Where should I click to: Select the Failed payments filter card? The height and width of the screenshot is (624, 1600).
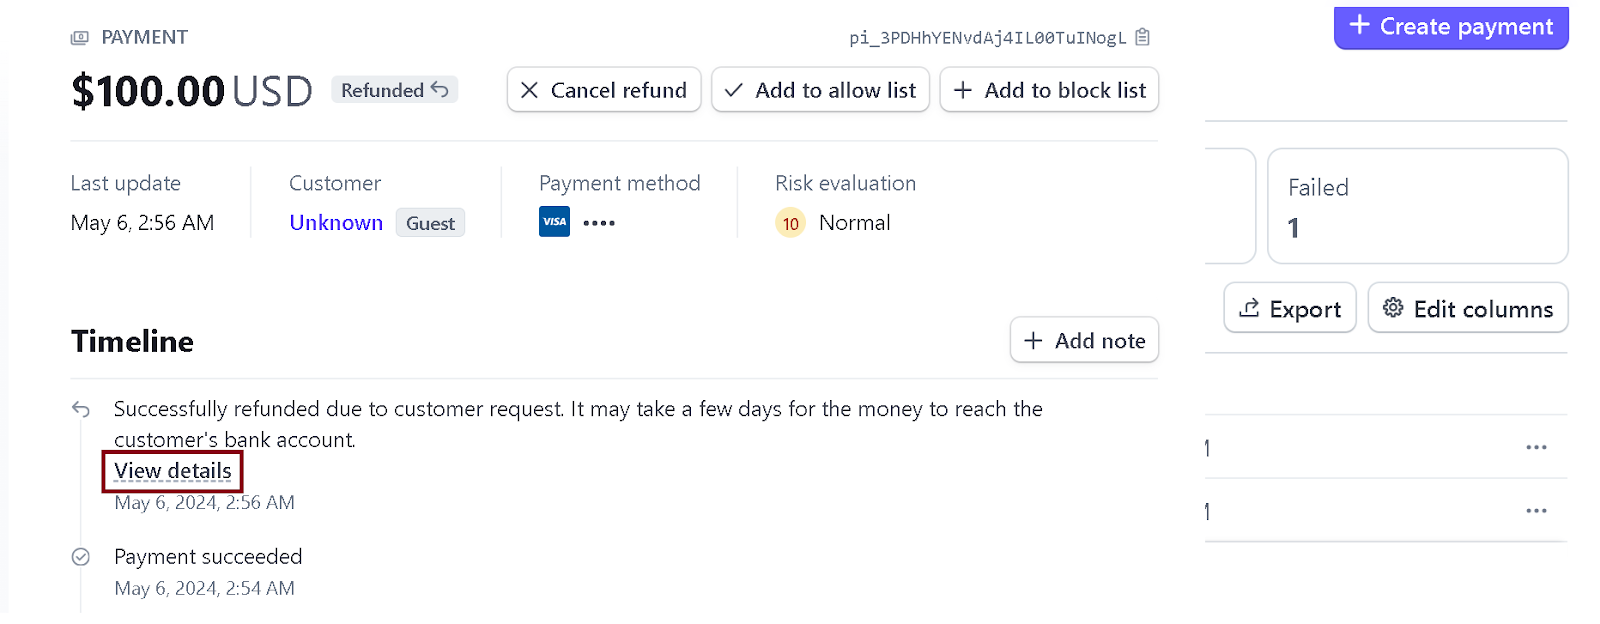tap(1417, 206)
